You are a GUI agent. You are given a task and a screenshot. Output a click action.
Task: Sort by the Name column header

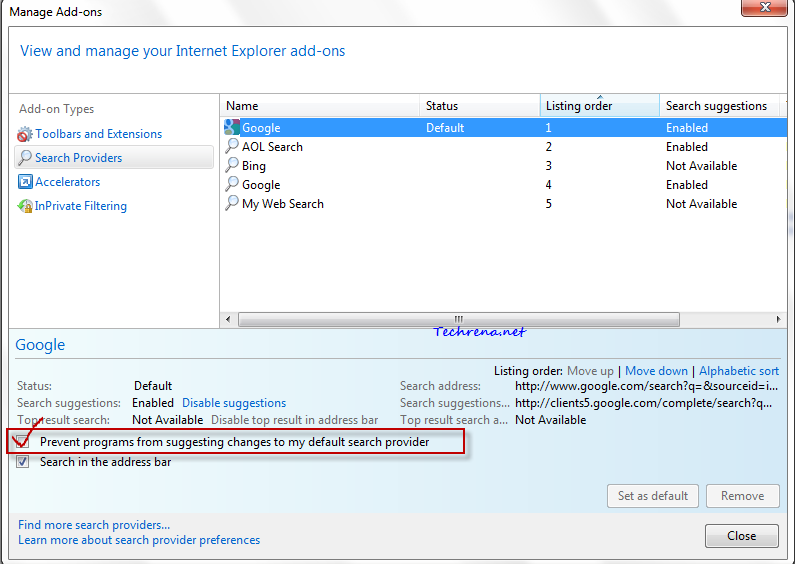point(320,105)
